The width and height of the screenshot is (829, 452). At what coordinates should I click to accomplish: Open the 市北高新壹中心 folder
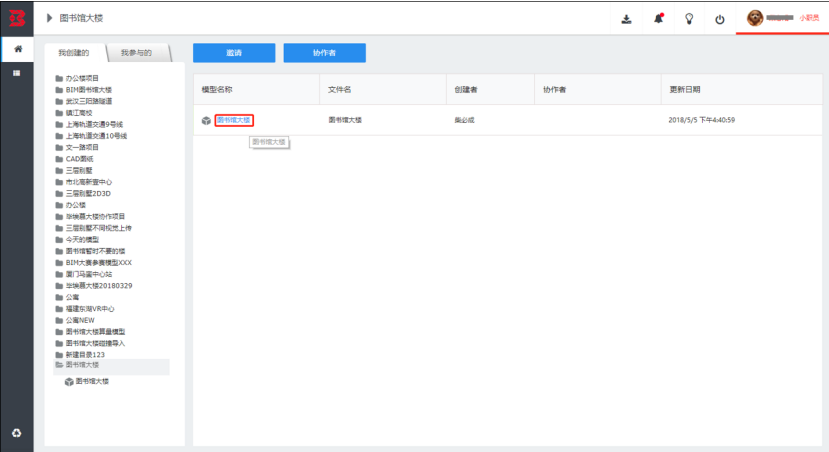point(89,182)
